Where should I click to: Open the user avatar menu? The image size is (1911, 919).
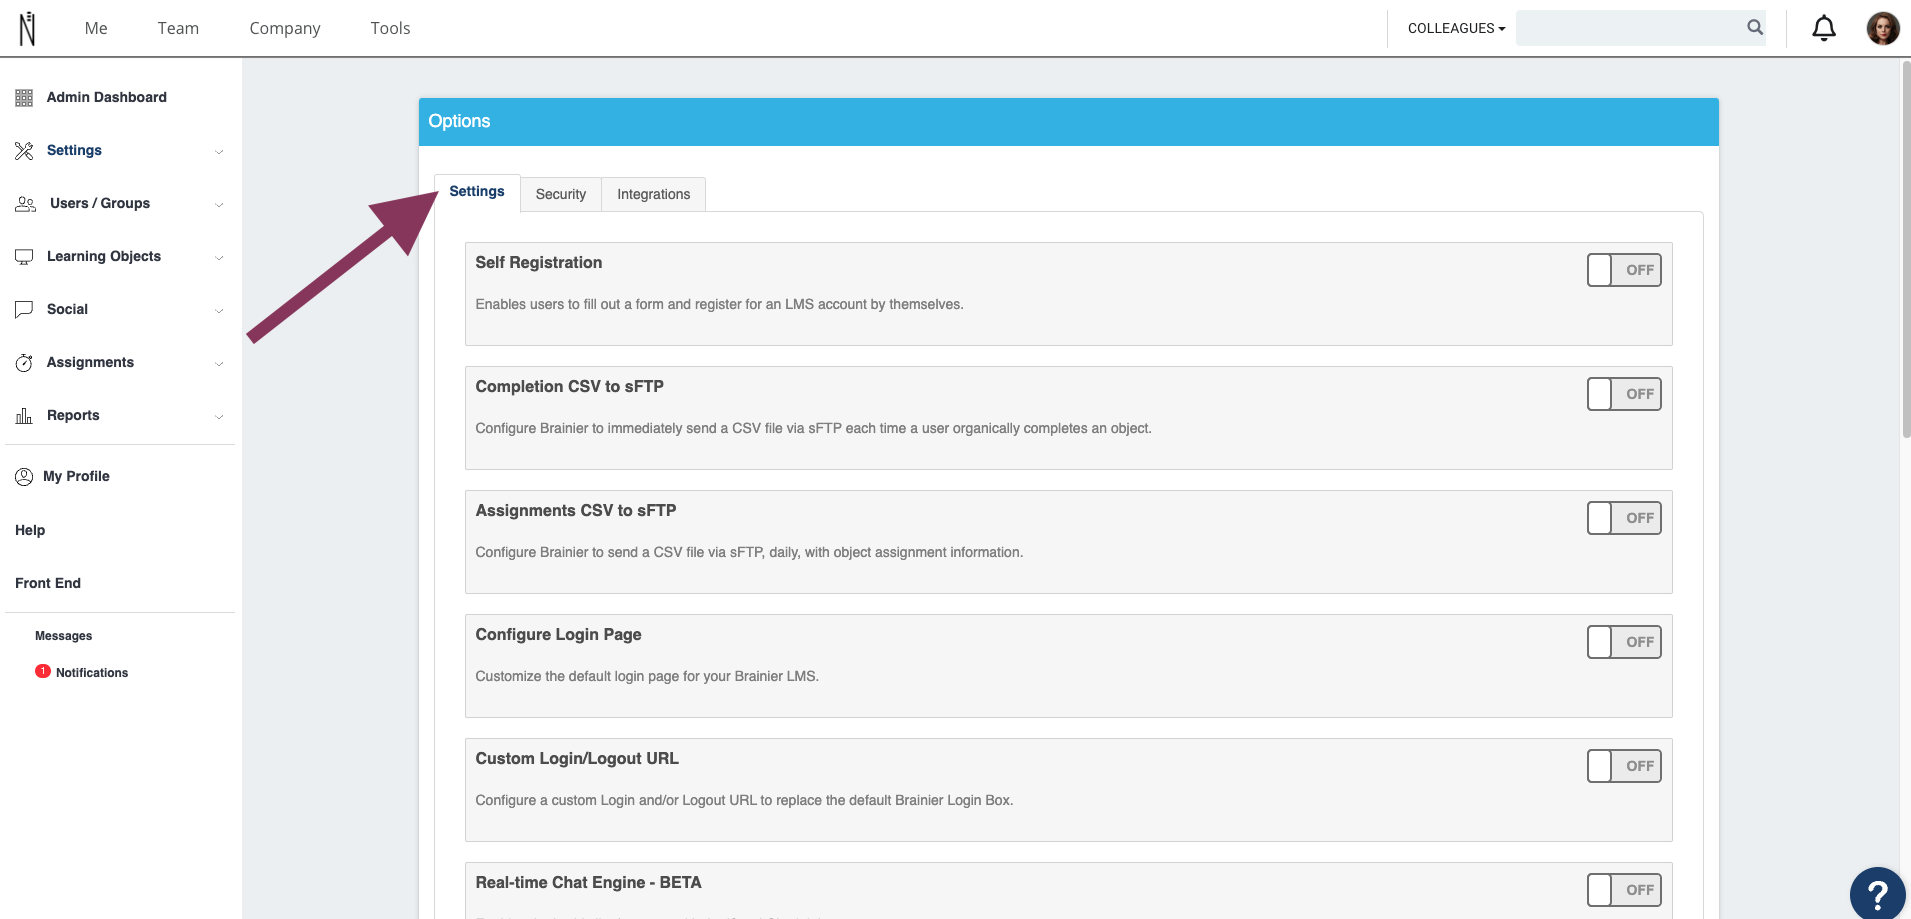pyautogui.click(x=1883, y=28)
